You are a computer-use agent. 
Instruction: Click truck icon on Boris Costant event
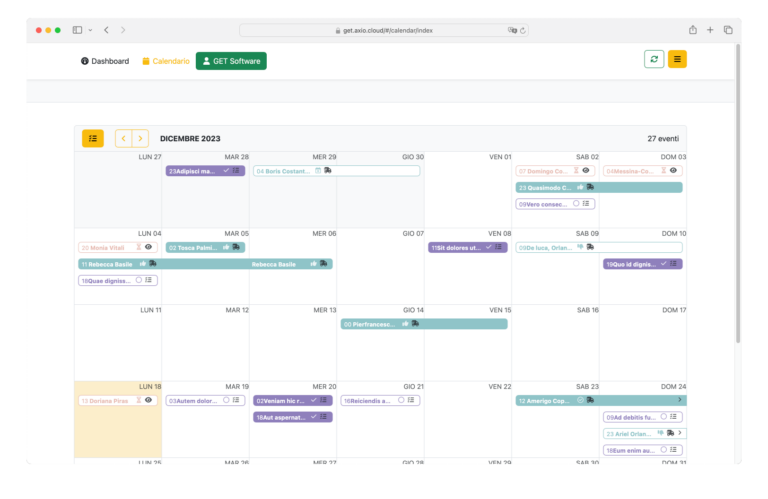pos(327,171)
